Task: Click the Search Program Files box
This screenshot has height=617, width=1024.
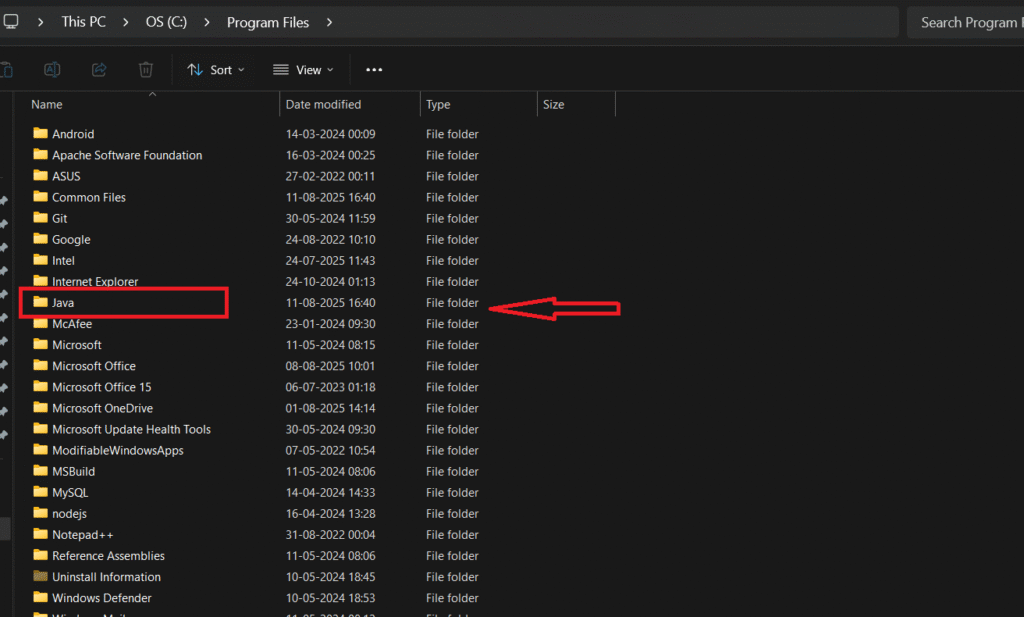Action: [x=965, y=22]
